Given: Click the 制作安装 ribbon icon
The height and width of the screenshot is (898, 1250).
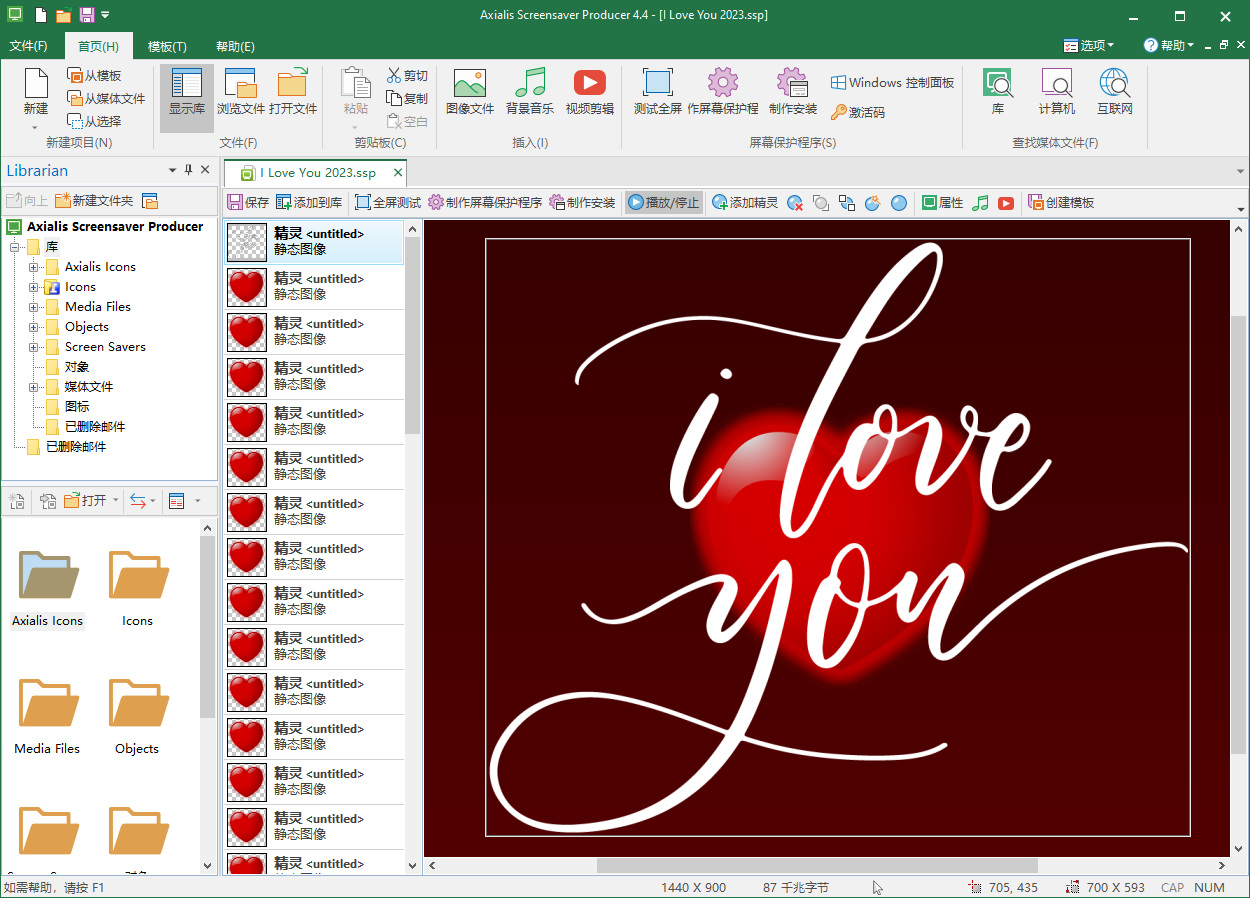Looking at the screenshot, I should [793, 93].
